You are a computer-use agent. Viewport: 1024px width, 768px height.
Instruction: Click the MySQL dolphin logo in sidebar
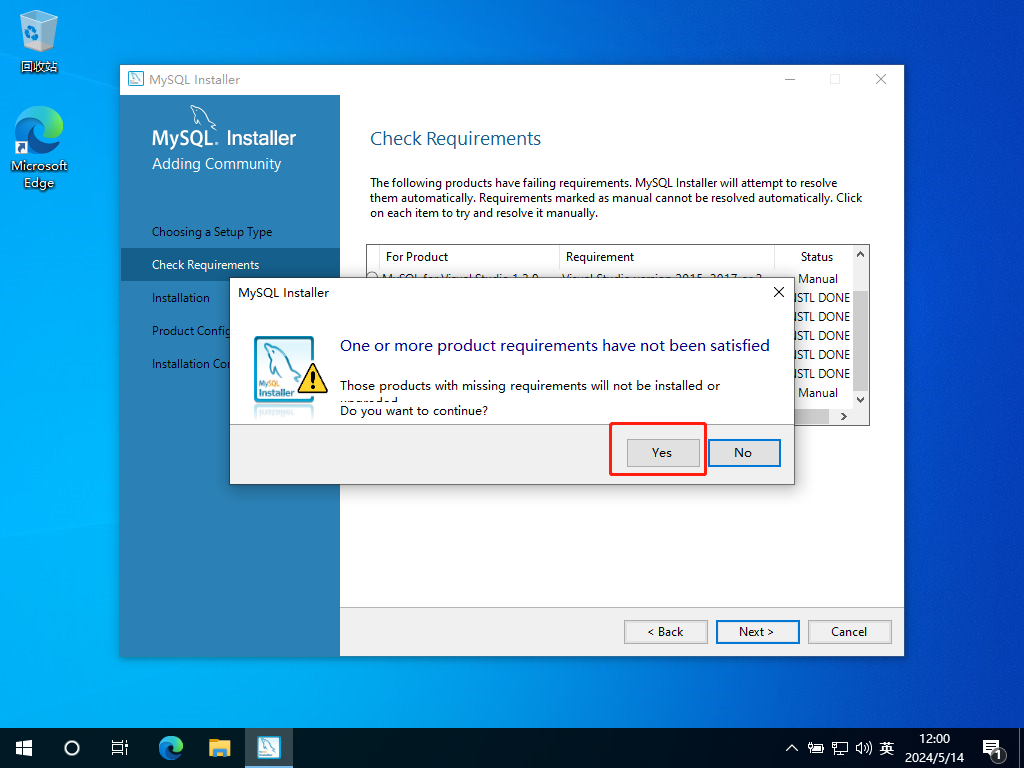pyautogui.click(x=202, y=118)
